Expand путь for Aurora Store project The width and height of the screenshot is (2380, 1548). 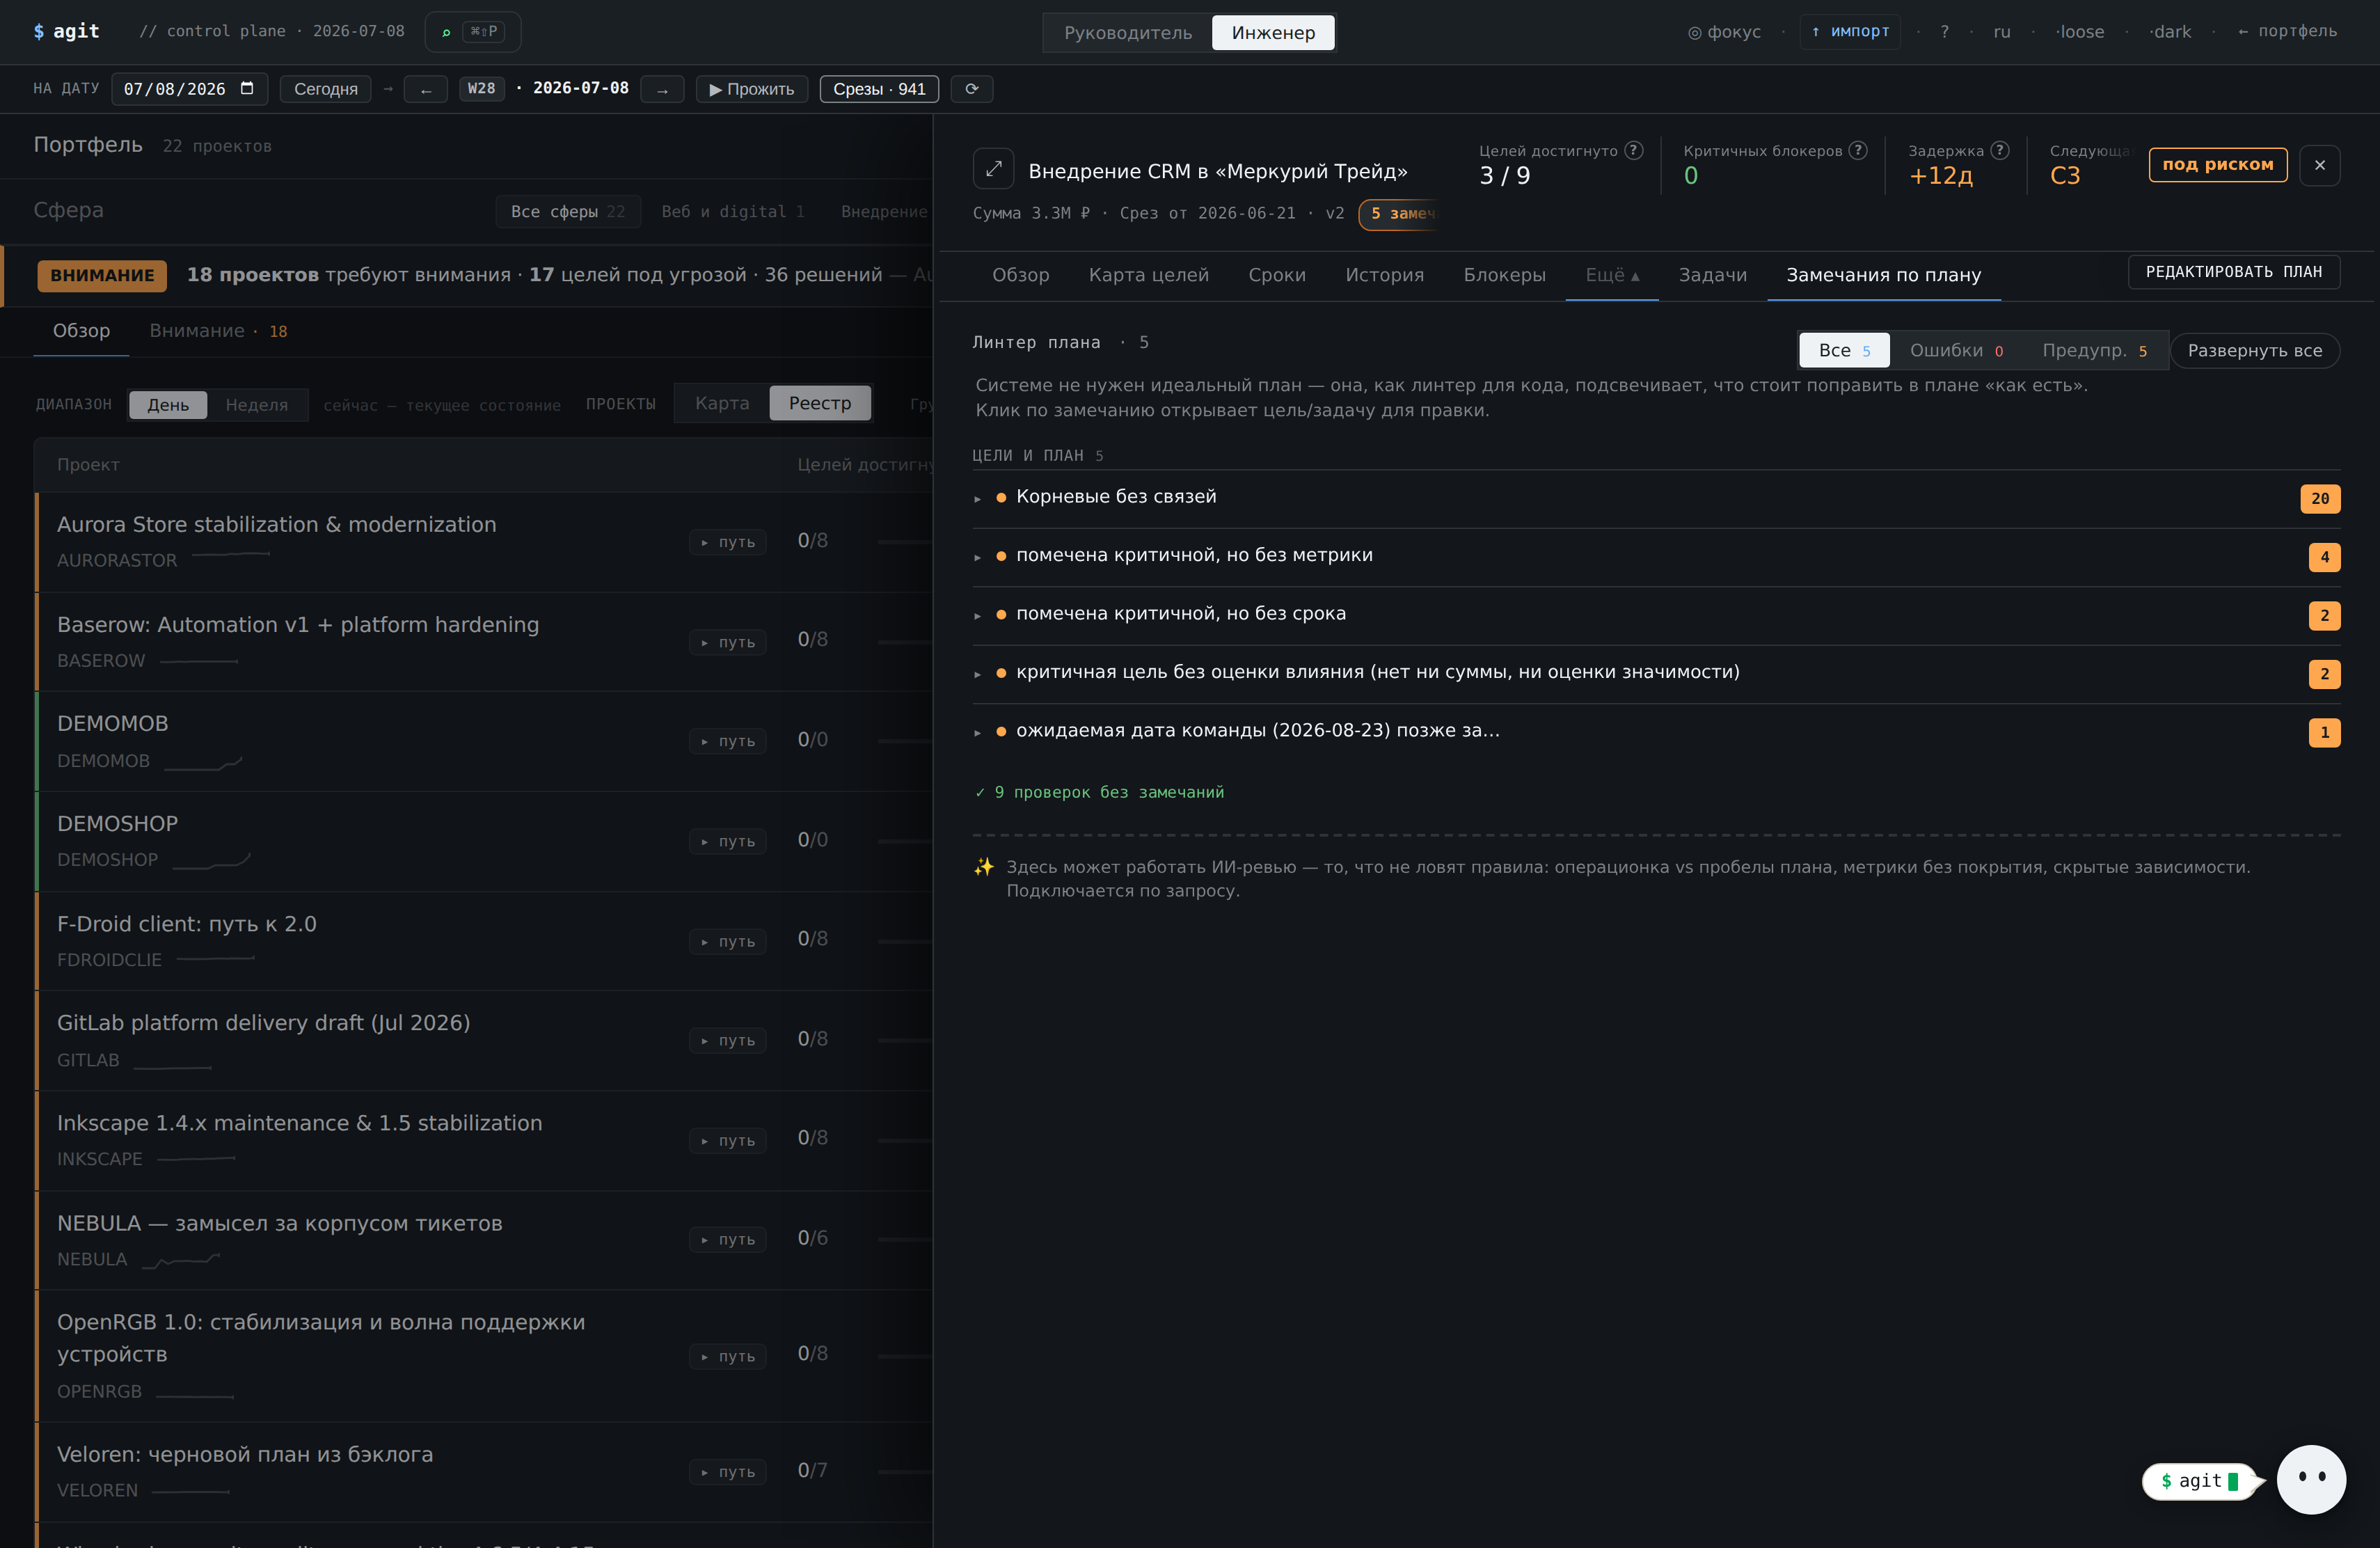(728, 542)
